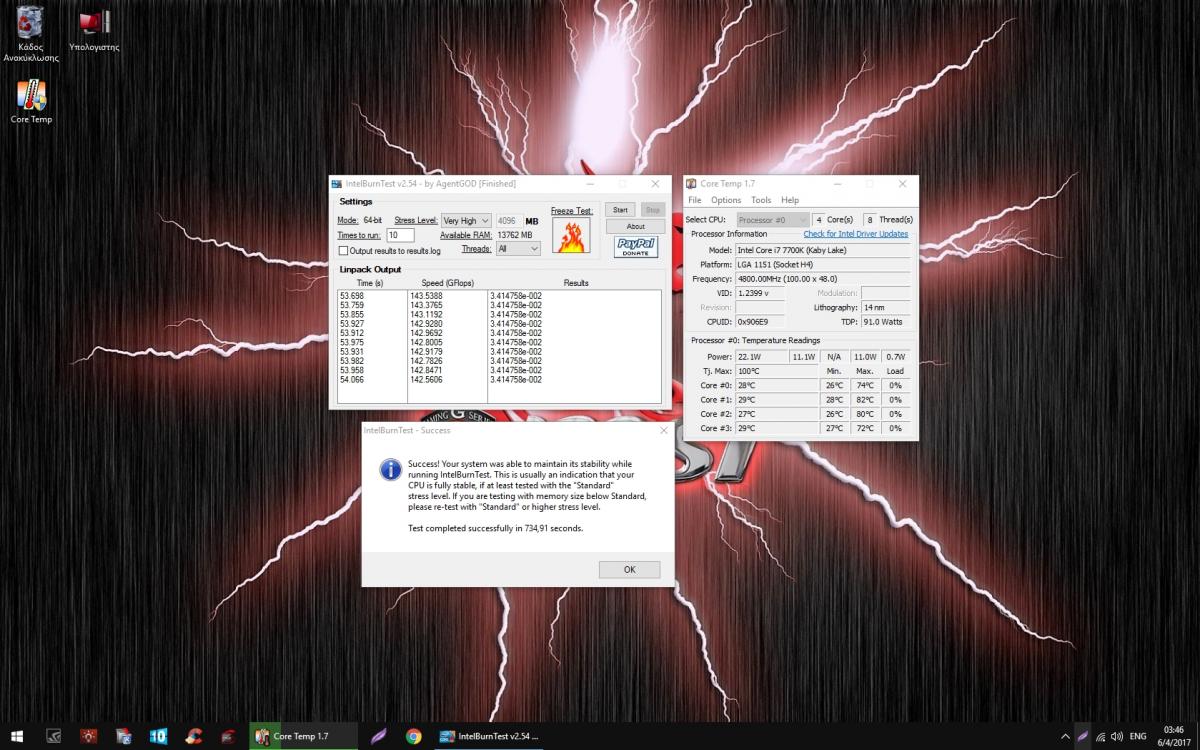This screenshot has width=1200, height=750.
Task: Click the MSI dragon taskbar icon
Action: (x=228, y=736)
